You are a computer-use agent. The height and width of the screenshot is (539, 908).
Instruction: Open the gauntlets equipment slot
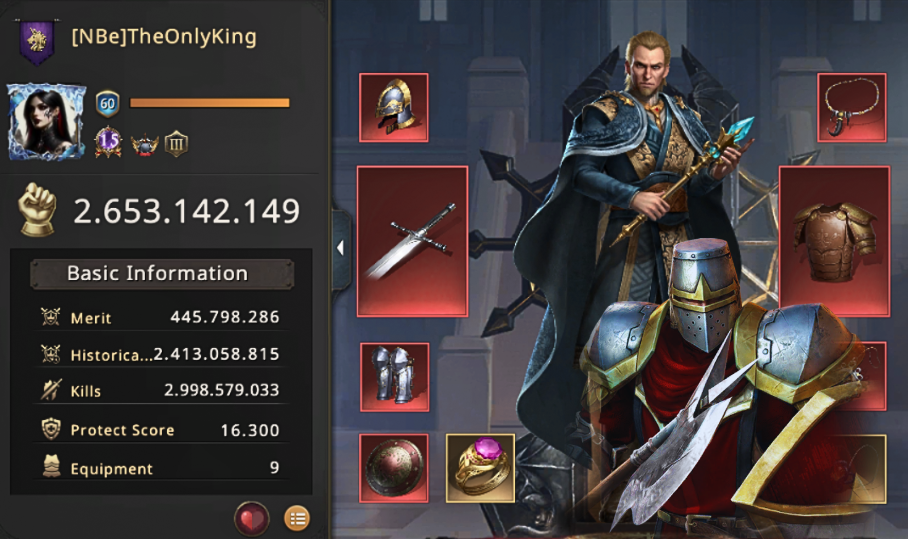[394, 377]
